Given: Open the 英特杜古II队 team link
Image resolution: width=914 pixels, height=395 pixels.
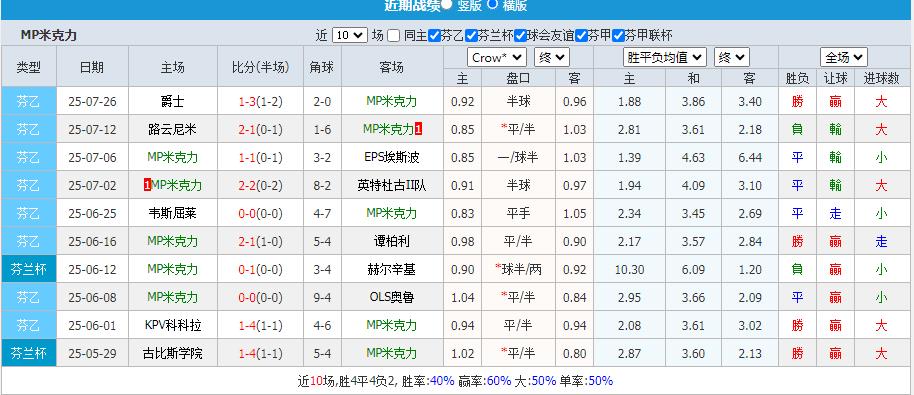Looking at the screenshot, I should [x=392, y=185].
